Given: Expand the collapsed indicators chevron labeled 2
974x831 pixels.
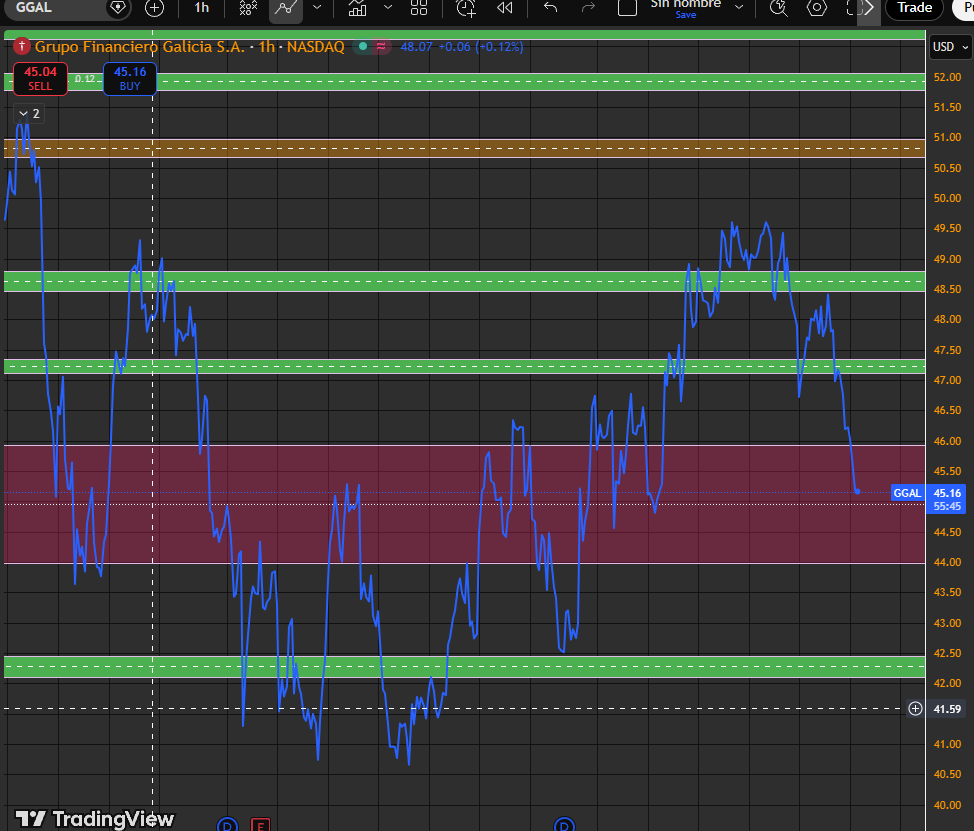Looking at the screenshot, I should [x=29, y=114].
